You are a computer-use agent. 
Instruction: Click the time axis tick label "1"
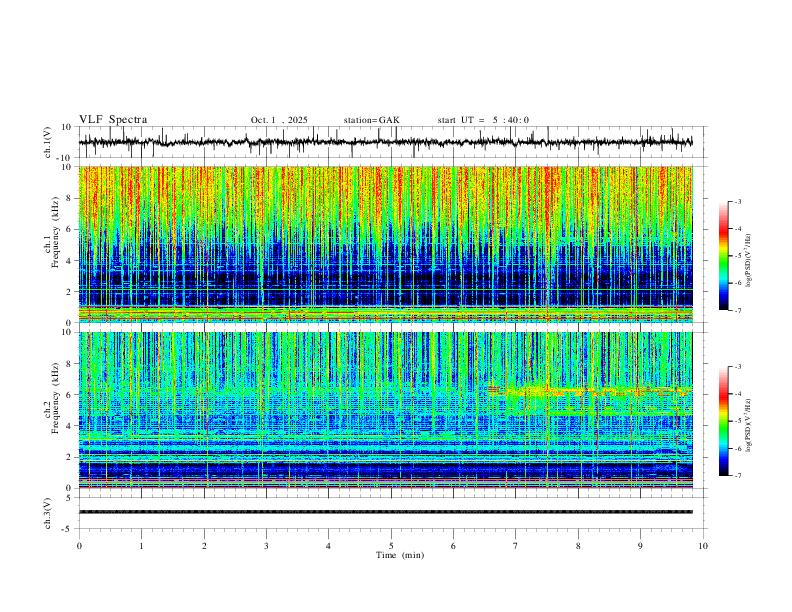(x=141, y=546)
